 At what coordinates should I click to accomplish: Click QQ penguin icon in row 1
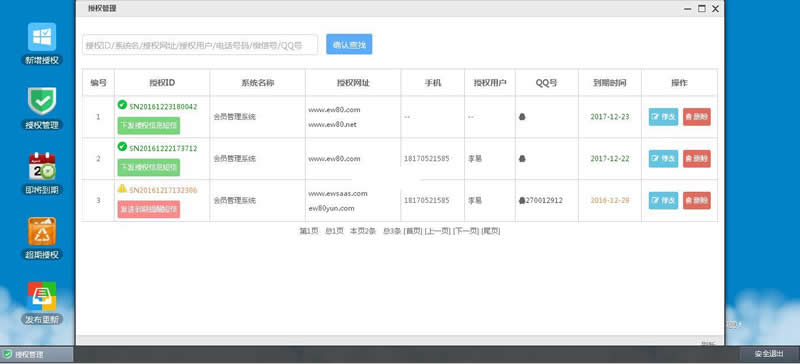click(x=522, y=117)
